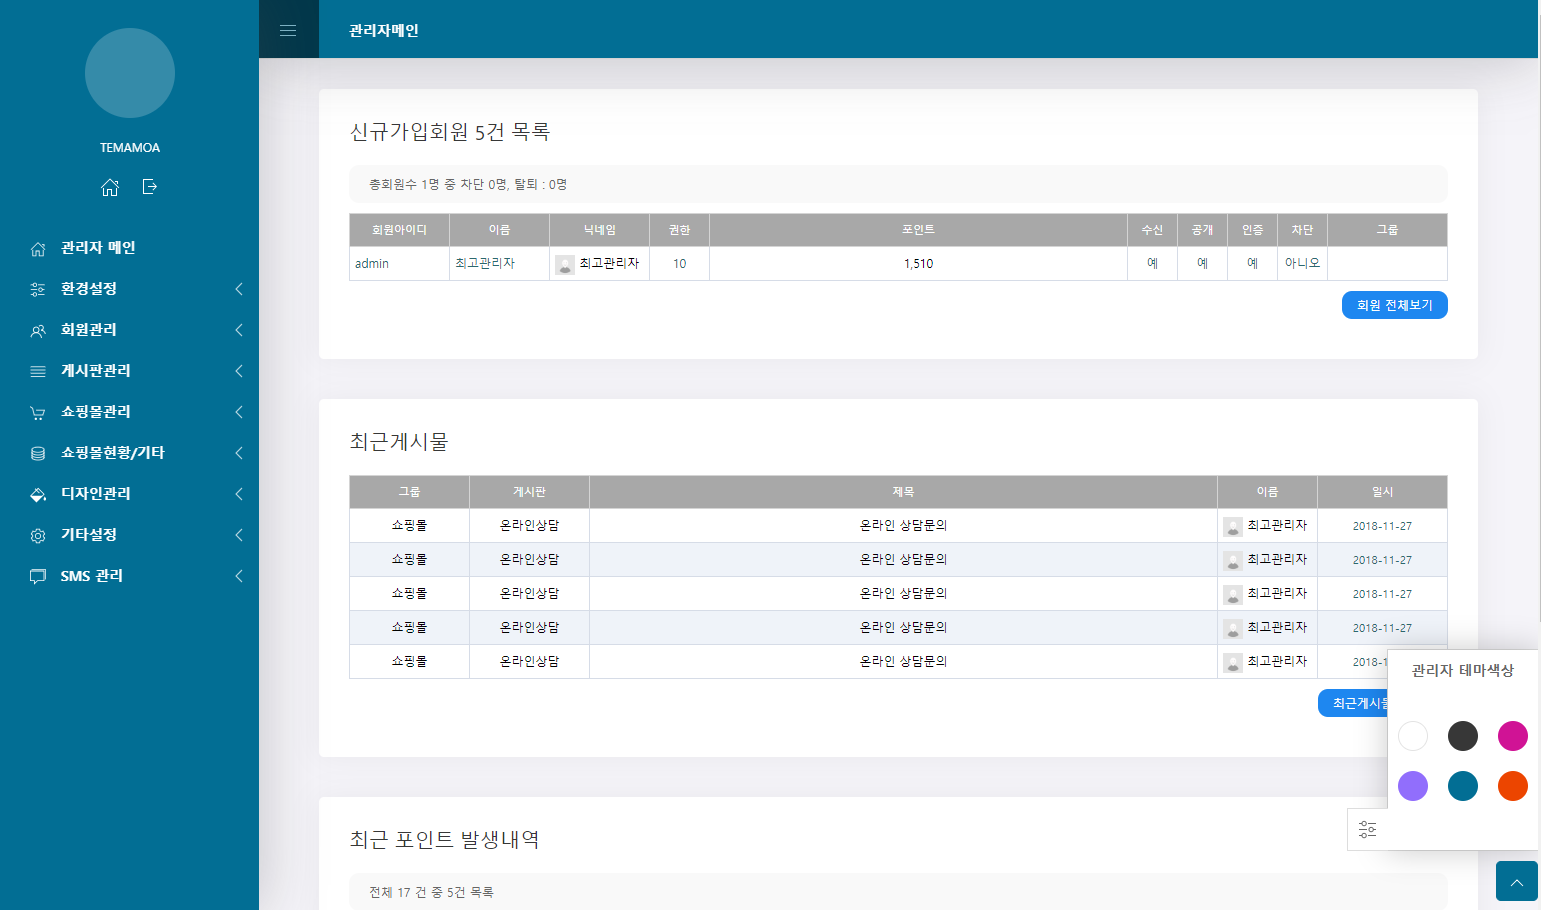Open the 쇼핑몰현황/기타 menu item

click(112, 453)
